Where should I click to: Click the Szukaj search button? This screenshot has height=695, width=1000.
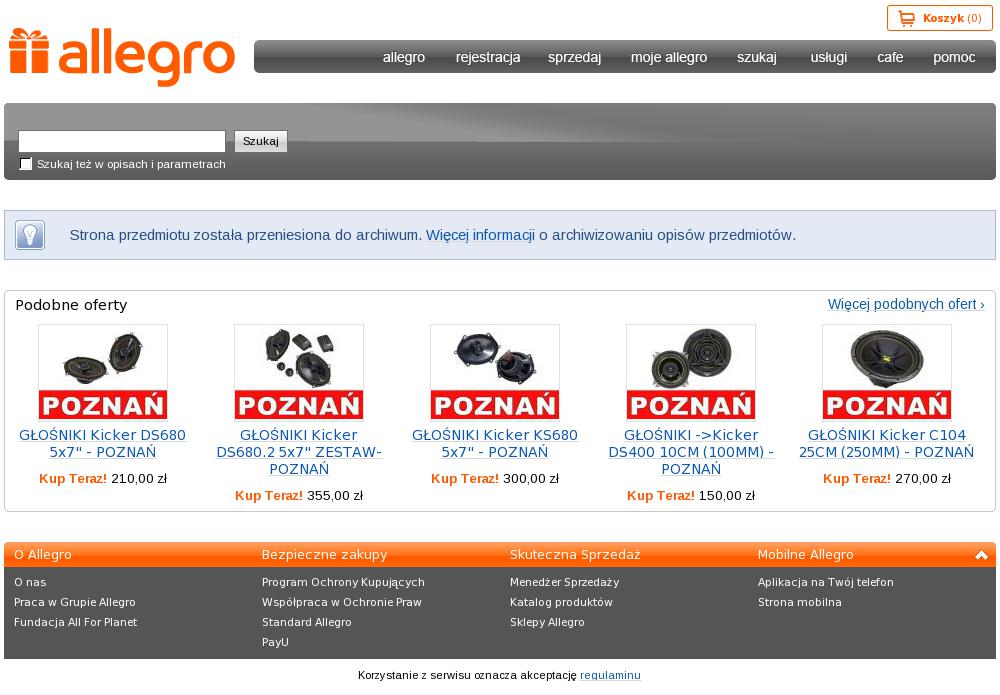coord(261,141)
